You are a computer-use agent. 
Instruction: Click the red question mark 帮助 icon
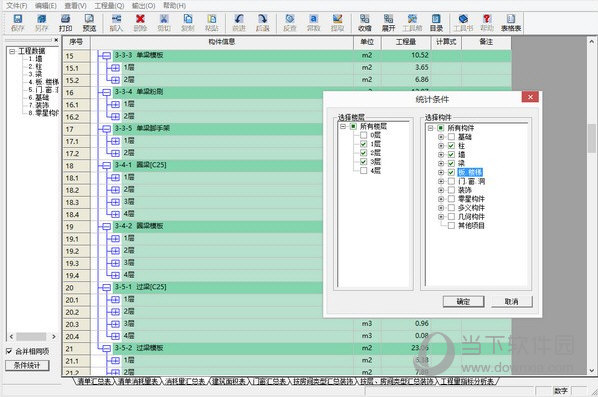point(487,23)
